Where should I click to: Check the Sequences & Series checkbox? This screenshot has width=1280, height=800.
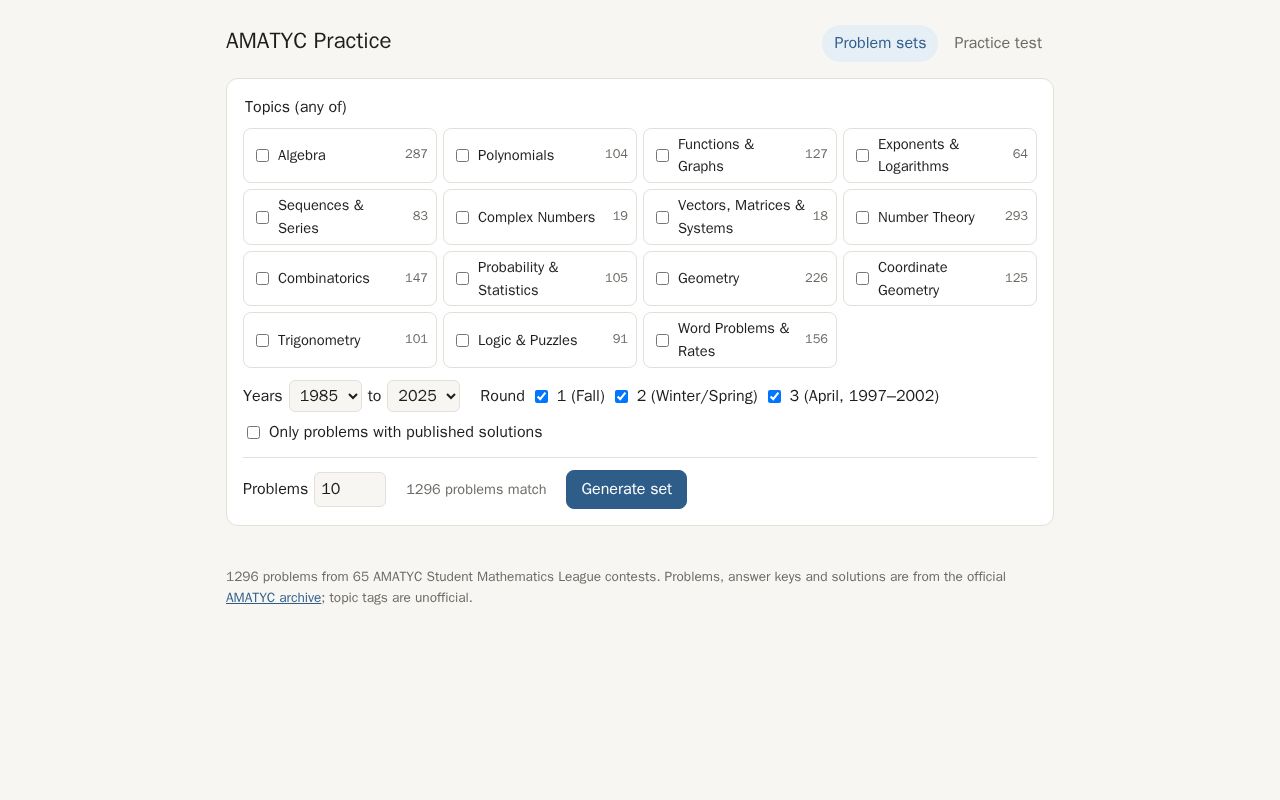(262, 217)
